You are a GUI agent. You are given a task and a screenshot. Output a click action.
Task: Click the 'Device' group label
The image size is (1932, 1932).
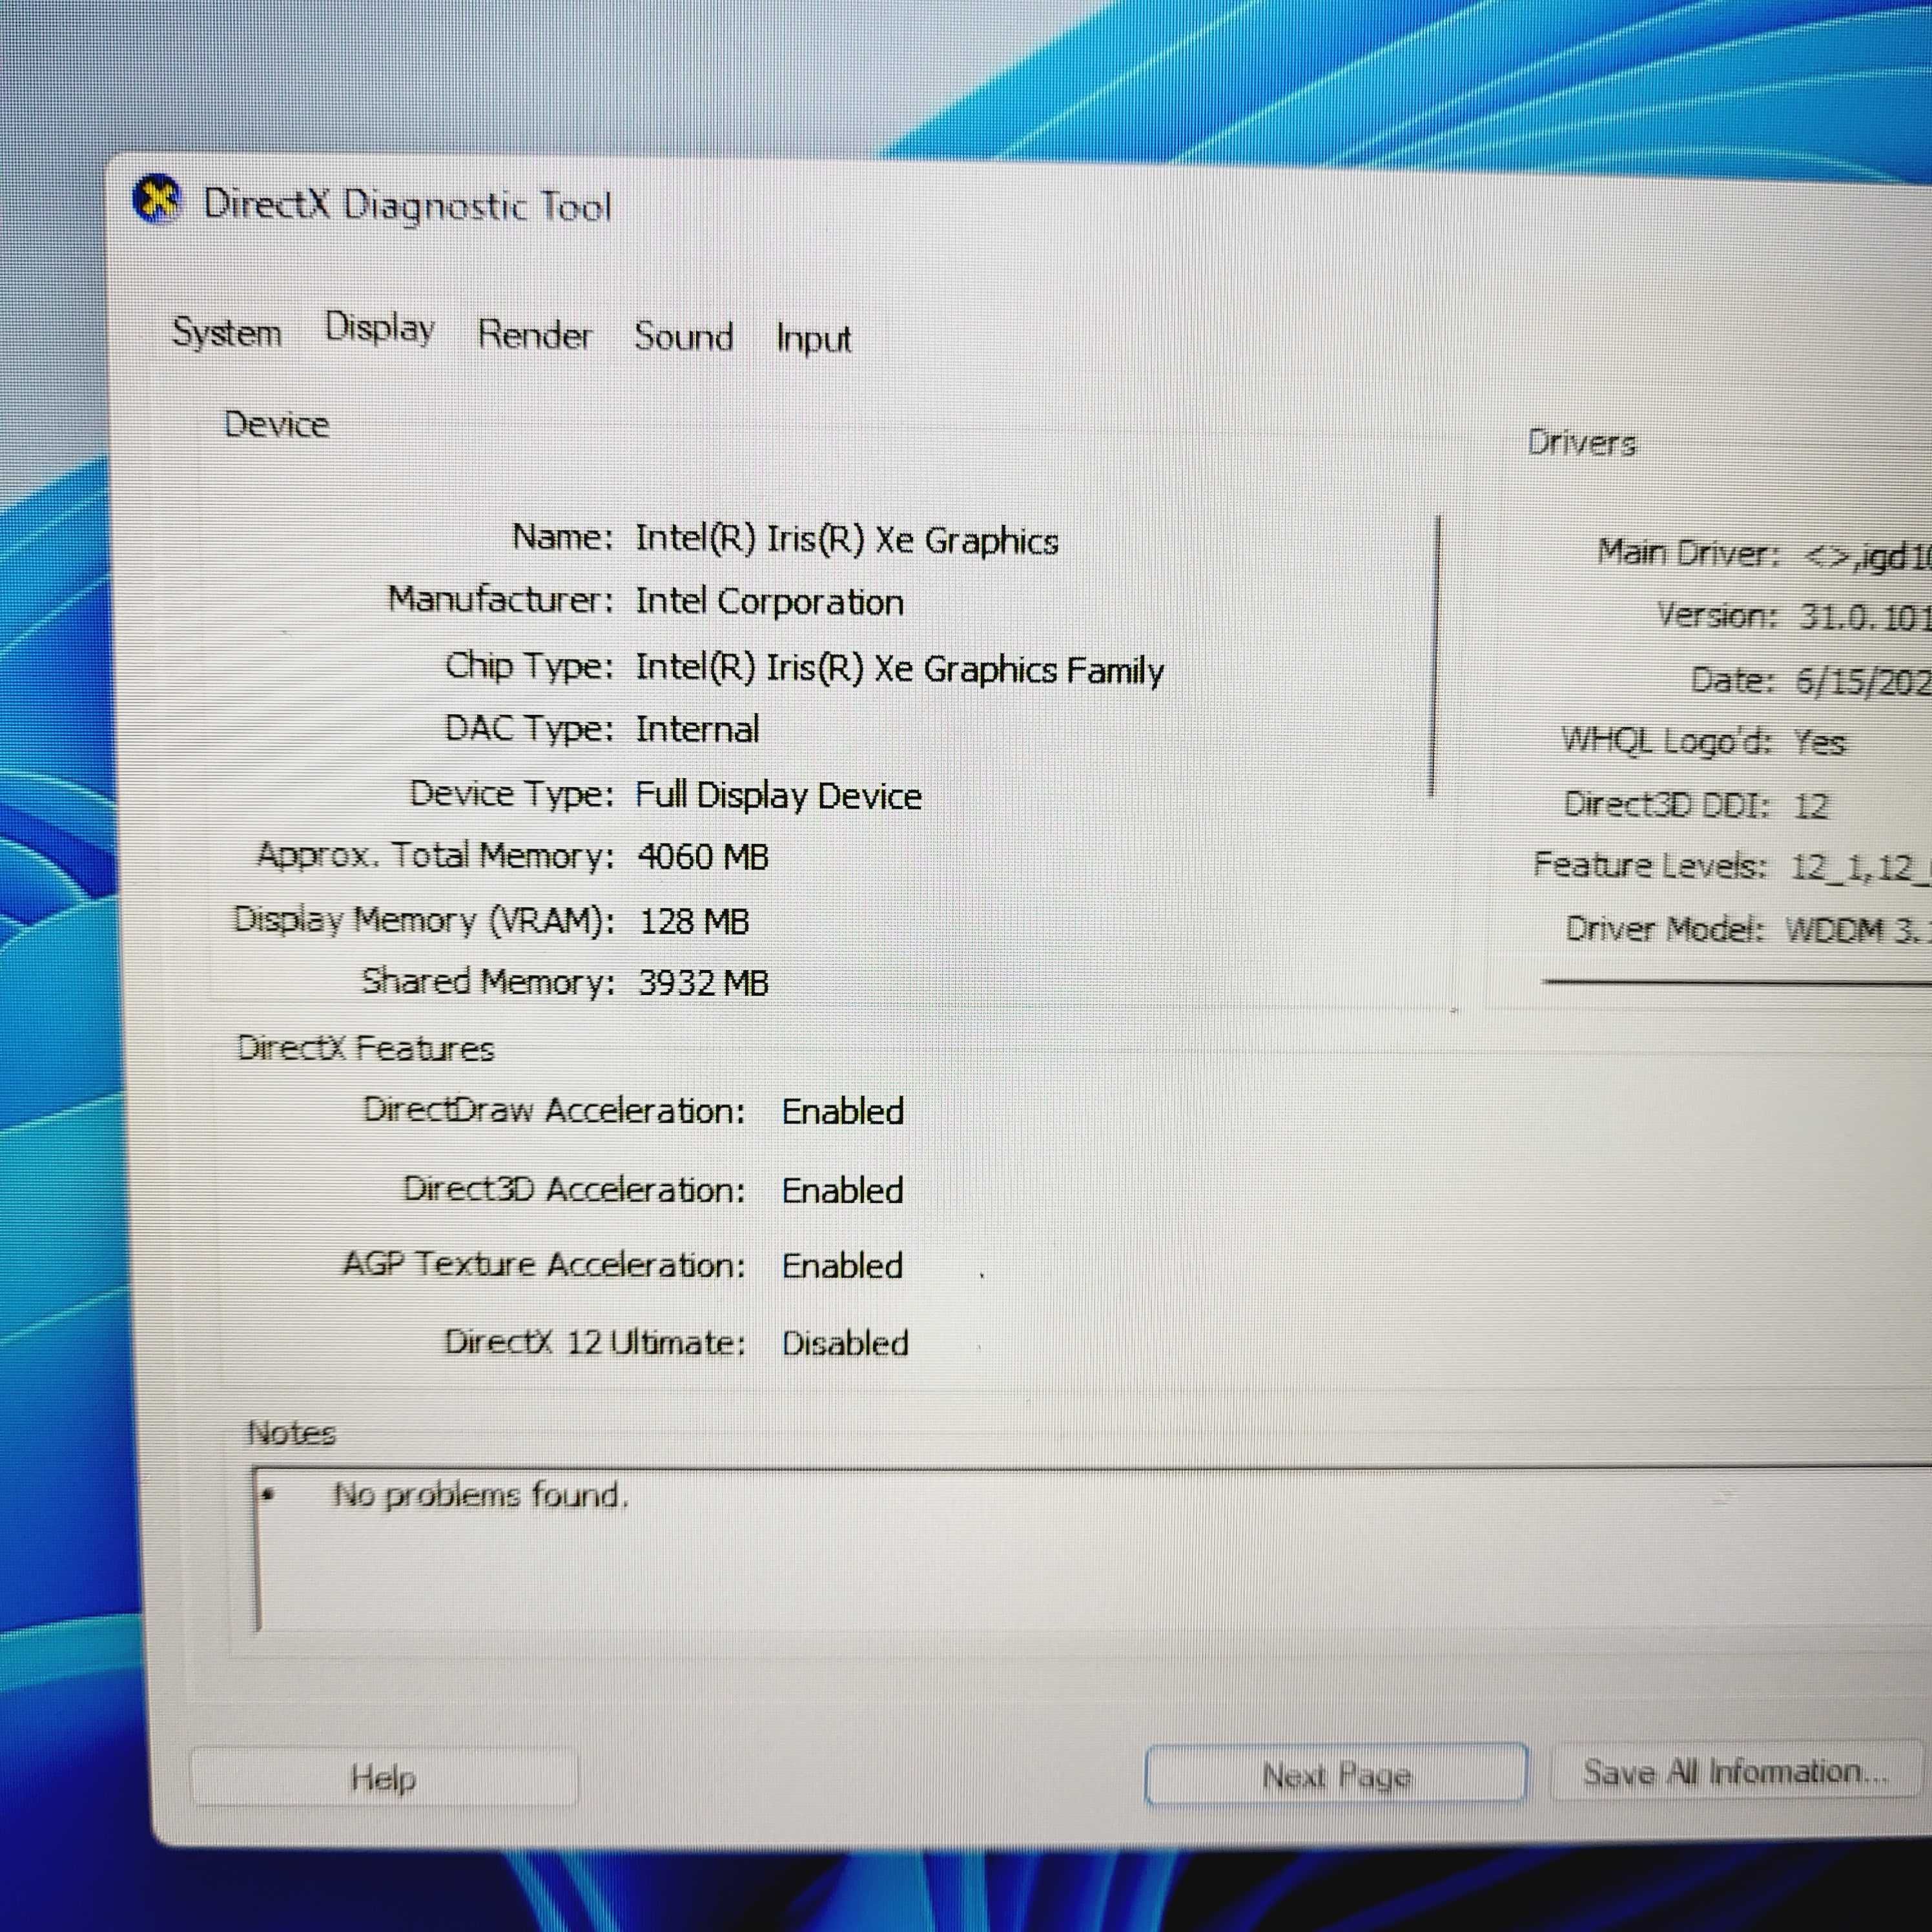coord(276,425)
